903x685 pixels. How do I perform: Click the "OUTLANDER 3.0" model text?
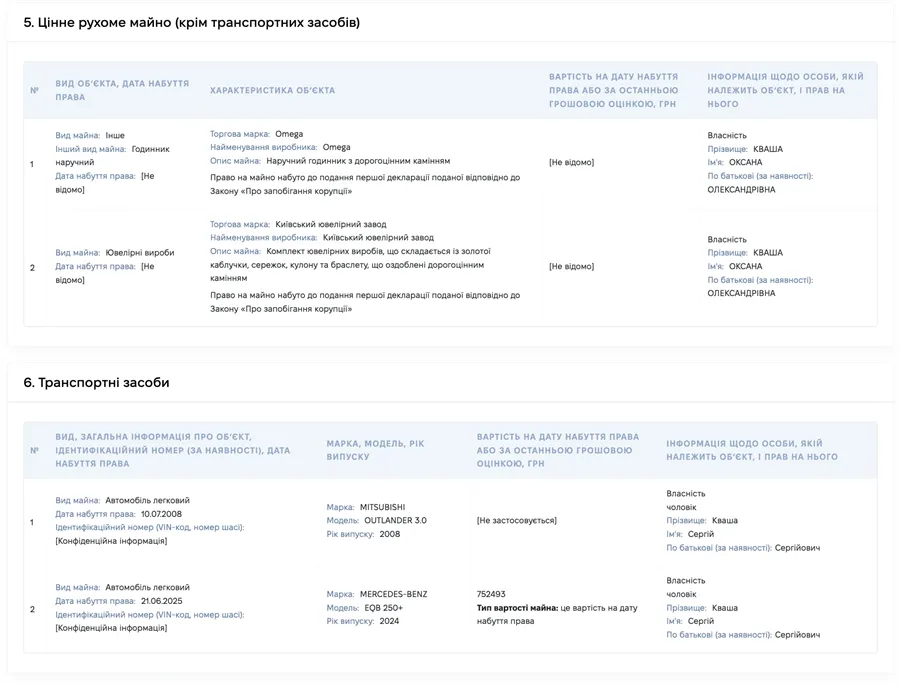[395, 520]
